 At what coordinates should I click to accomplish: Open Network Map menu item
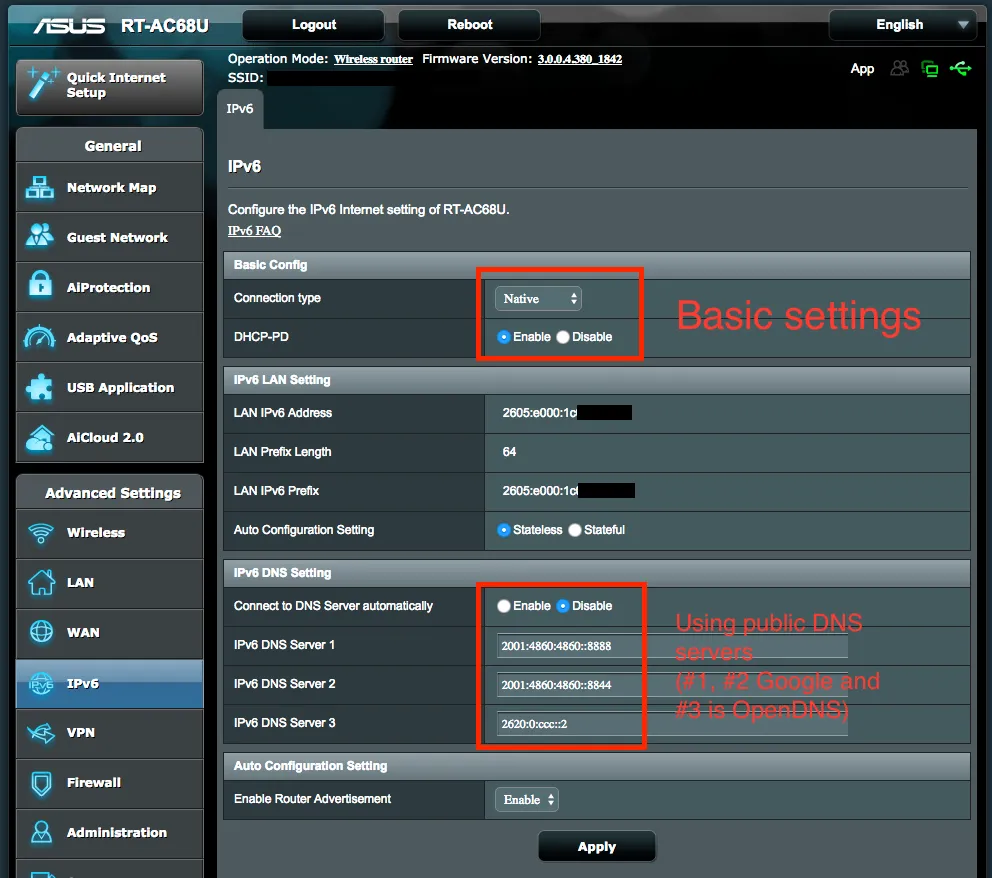pyautogui.click(x=109, y=187)
